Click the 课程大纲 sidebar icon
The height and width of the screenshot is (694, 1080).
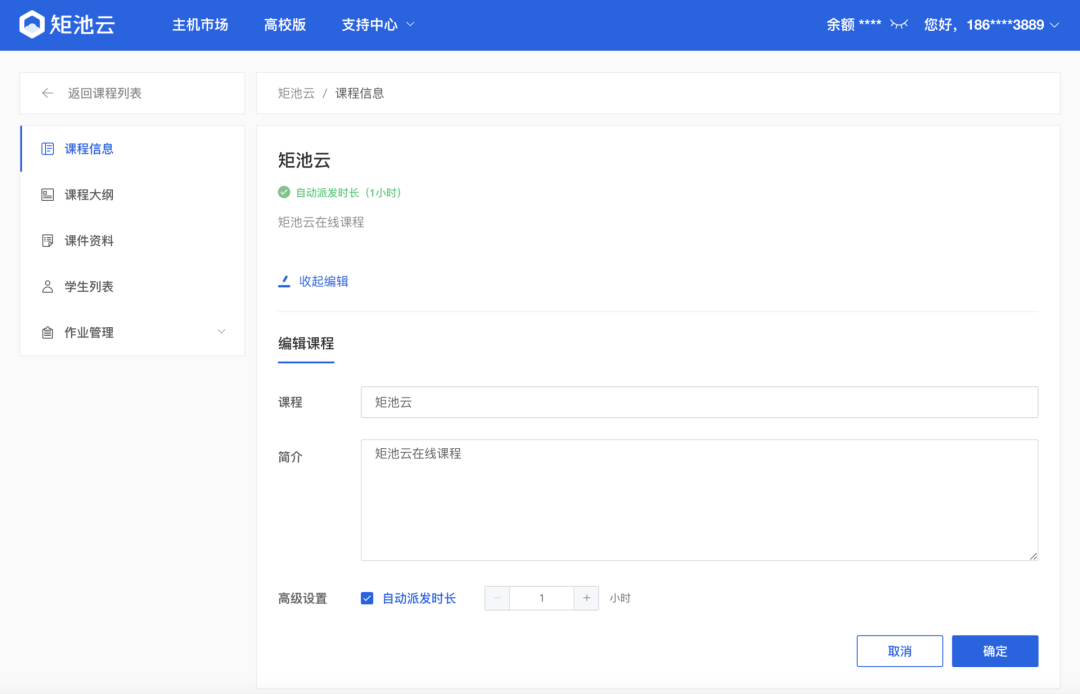point(48,195)
